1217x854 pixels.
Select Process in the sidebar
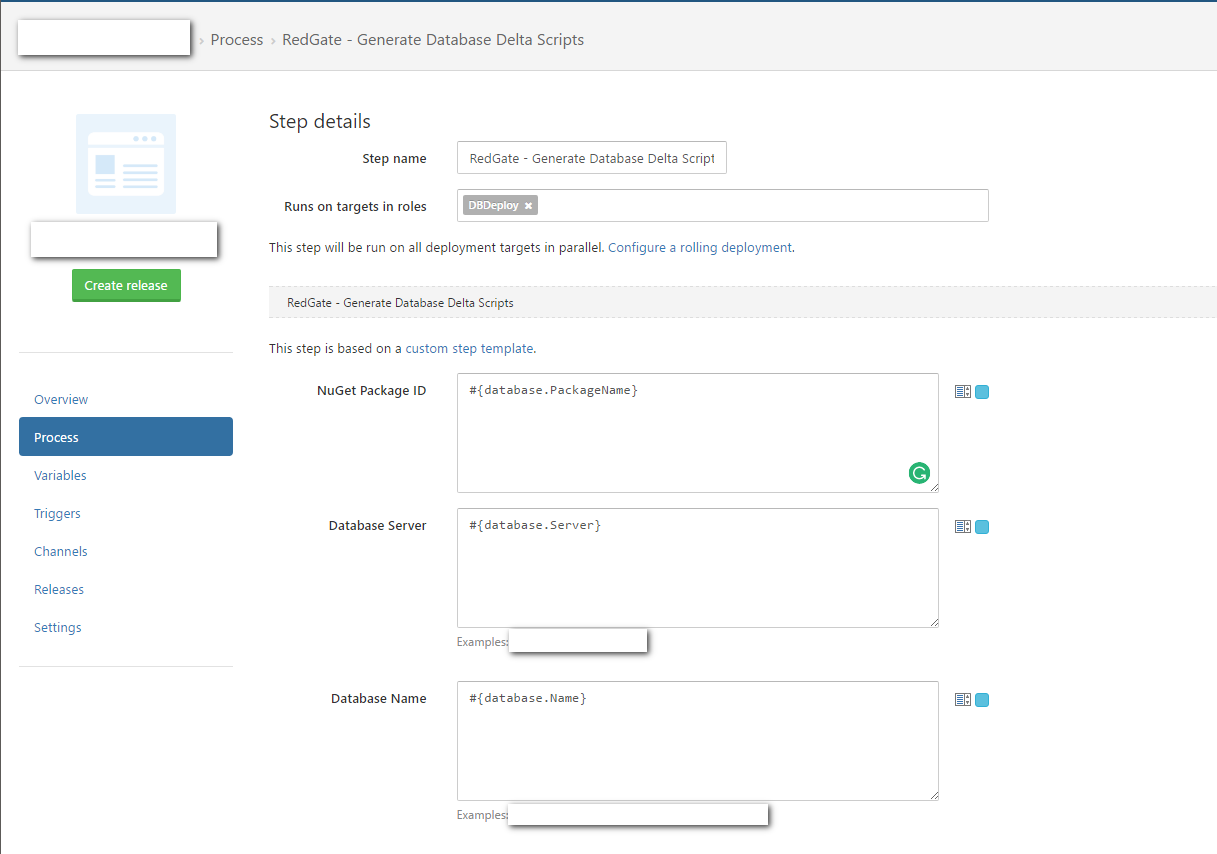pos(126,437)
